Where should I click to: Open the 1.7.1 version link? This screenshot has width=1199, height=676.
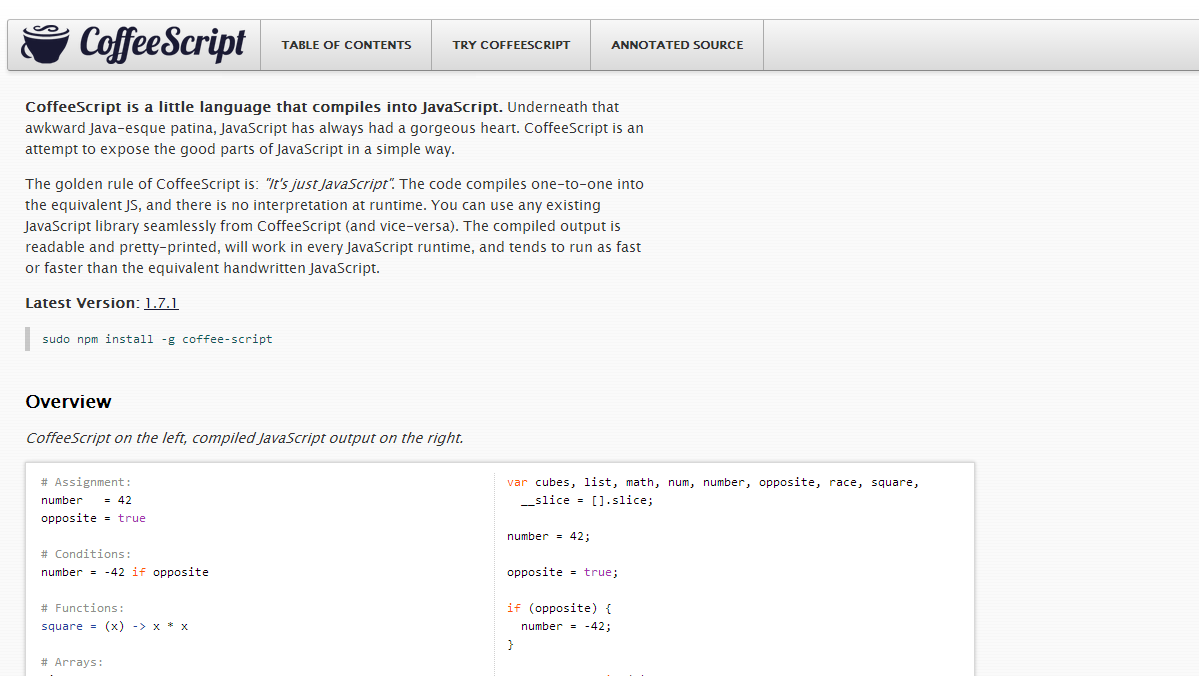(161, 303)
